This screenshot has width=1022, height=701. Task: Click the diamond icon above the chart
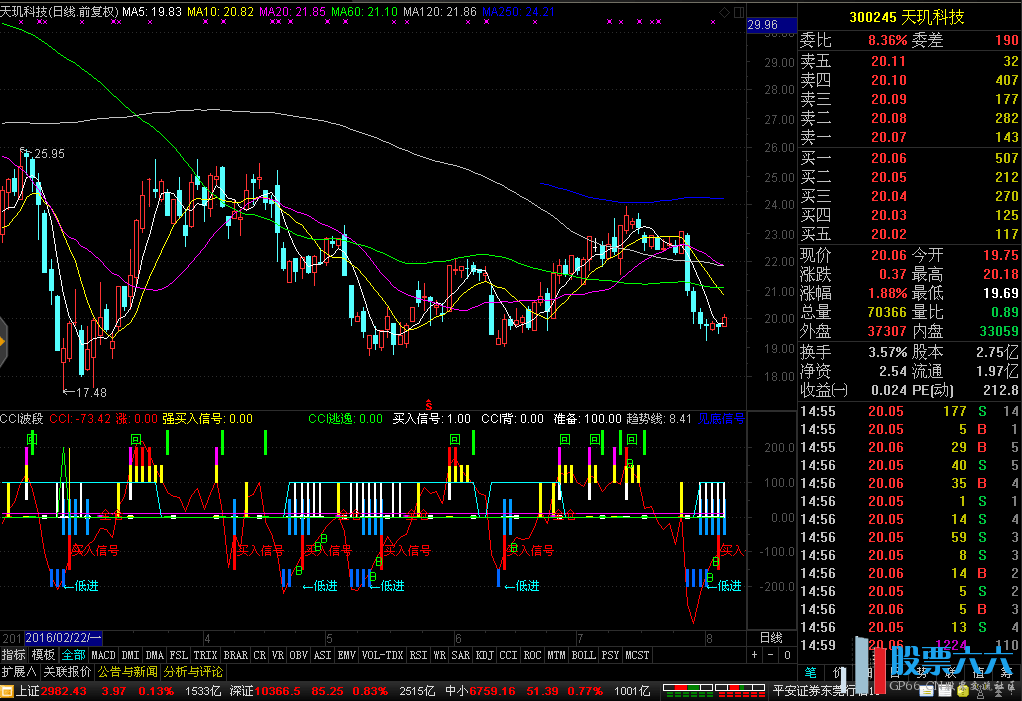pos(725,12)
